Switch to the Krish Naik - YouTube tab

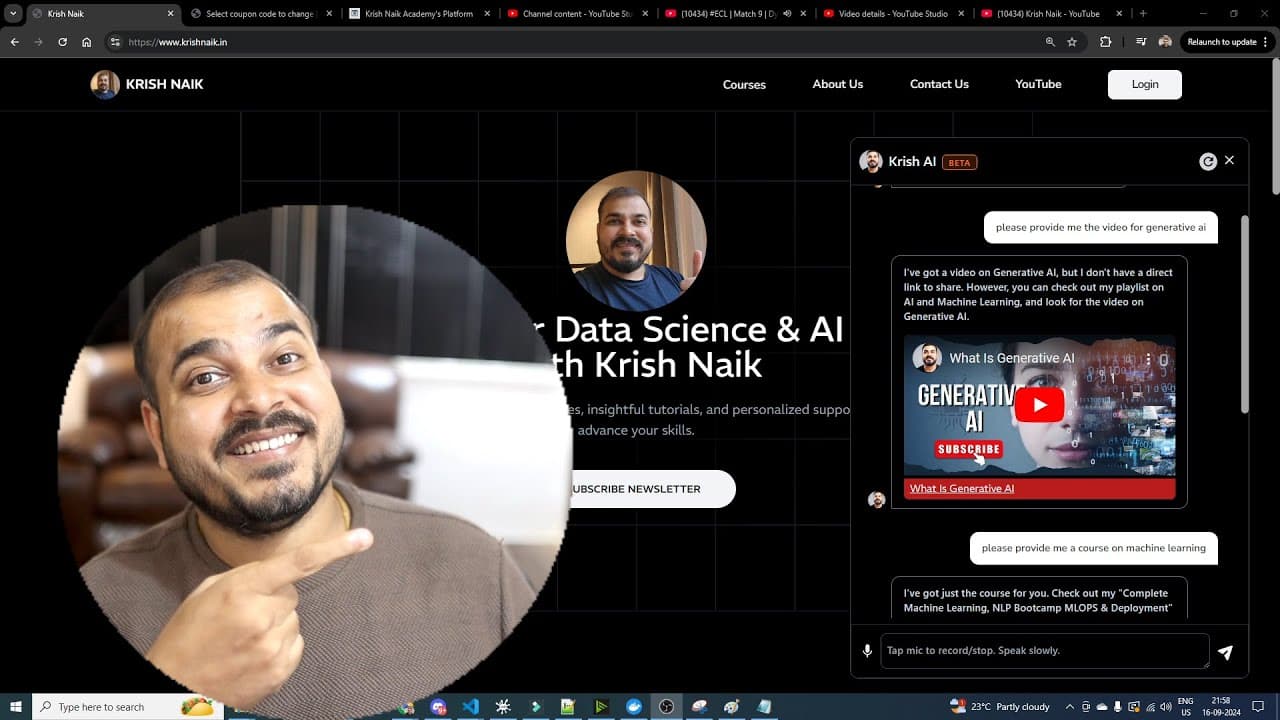coord(1052,14)
